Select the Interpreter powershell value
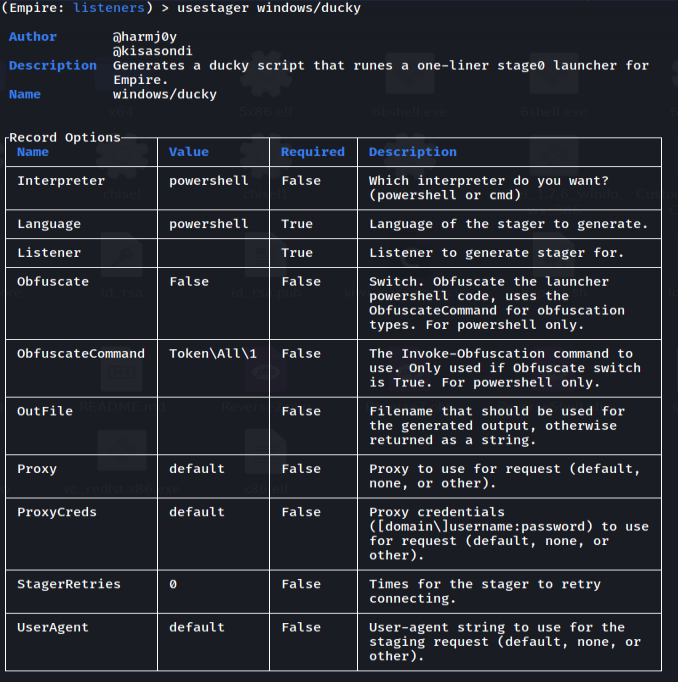678x682 pixels. [209, 181]
